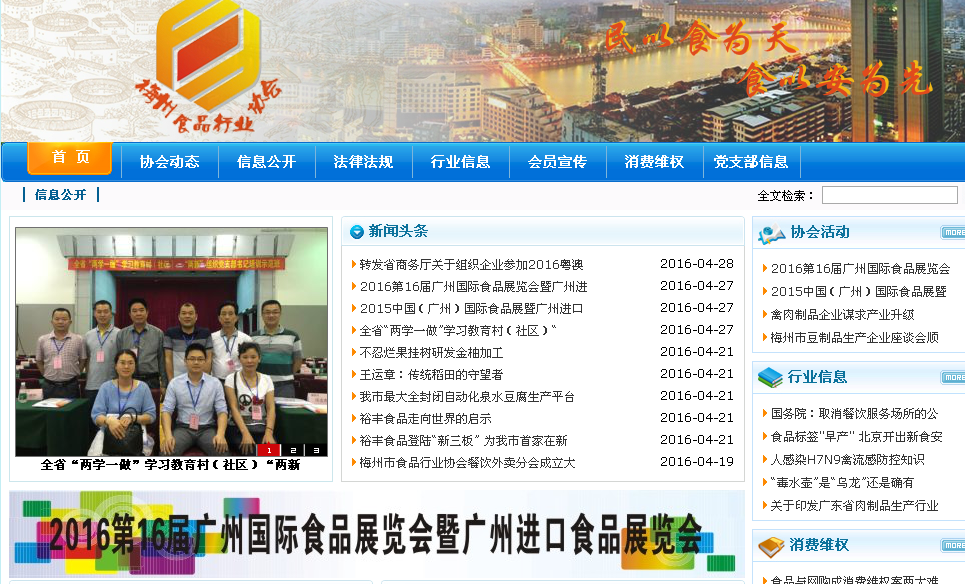Image resolution: width=965 pixels, height=584 pixels.
Task: Open MORE for the 行业信息 section
Action: [x=953, y=377]
